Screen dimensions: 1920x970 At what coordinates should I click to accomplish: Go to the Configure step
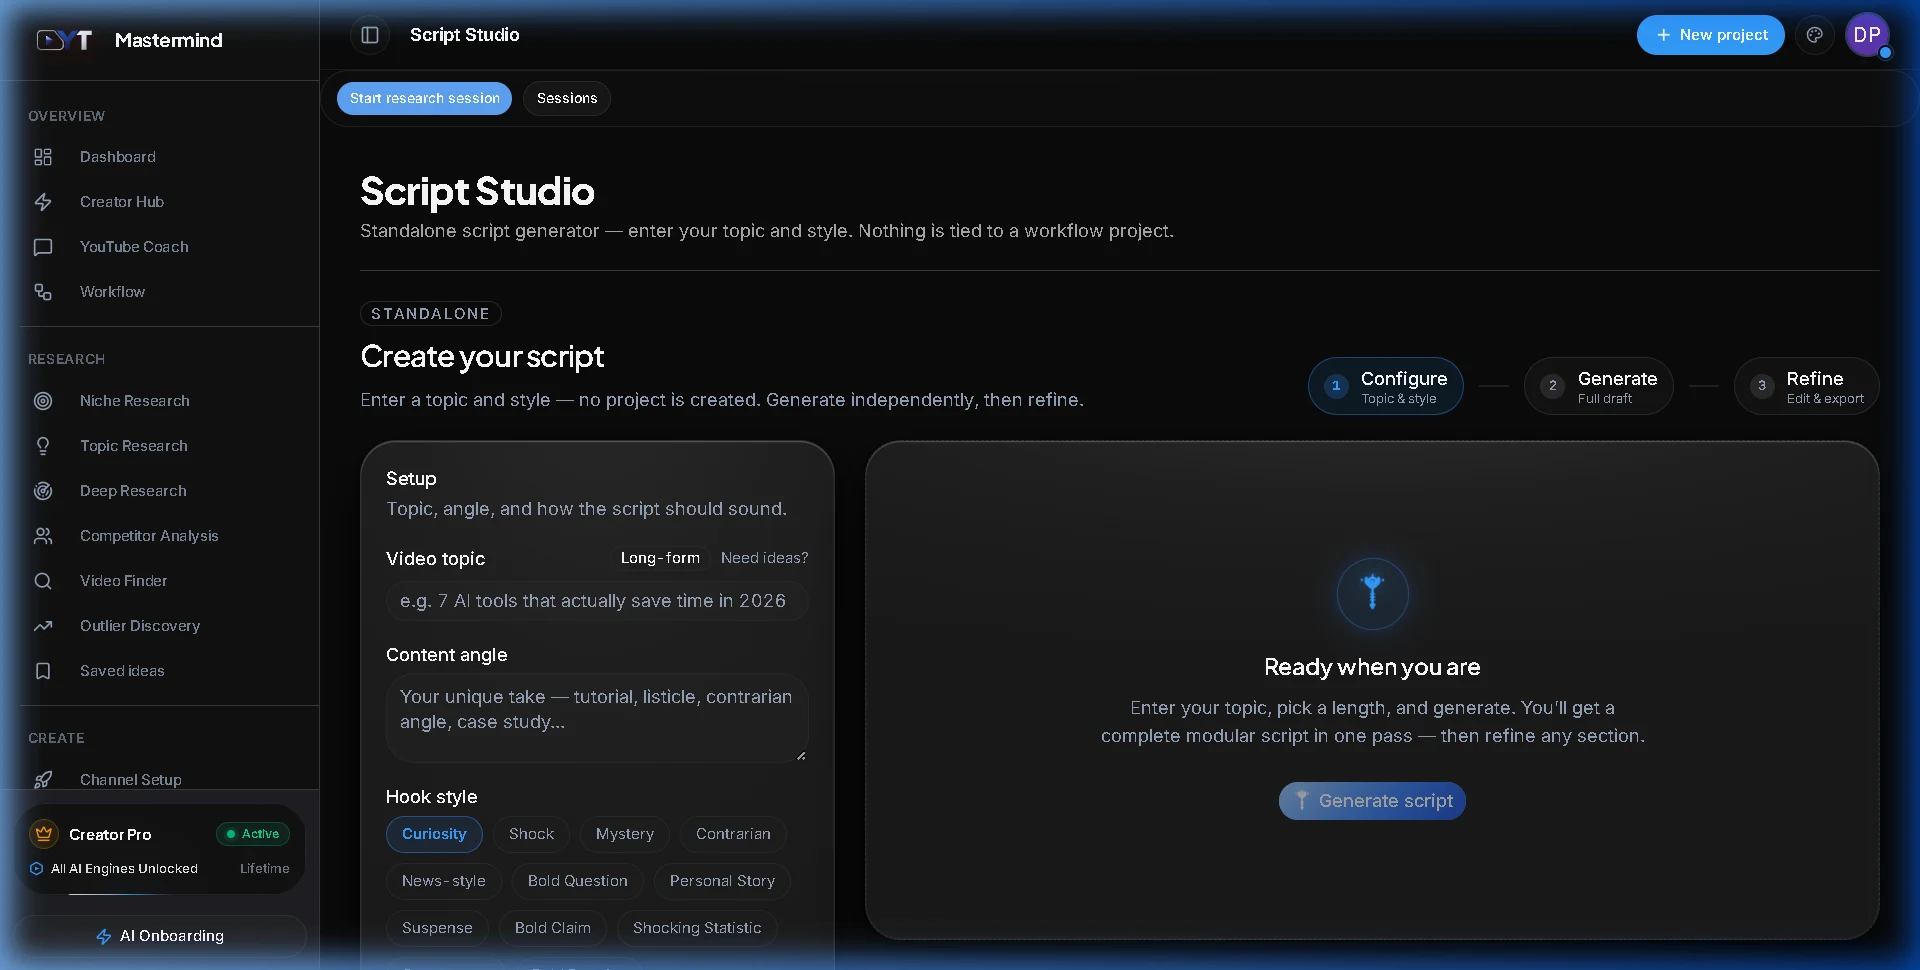coord(1386,386)
